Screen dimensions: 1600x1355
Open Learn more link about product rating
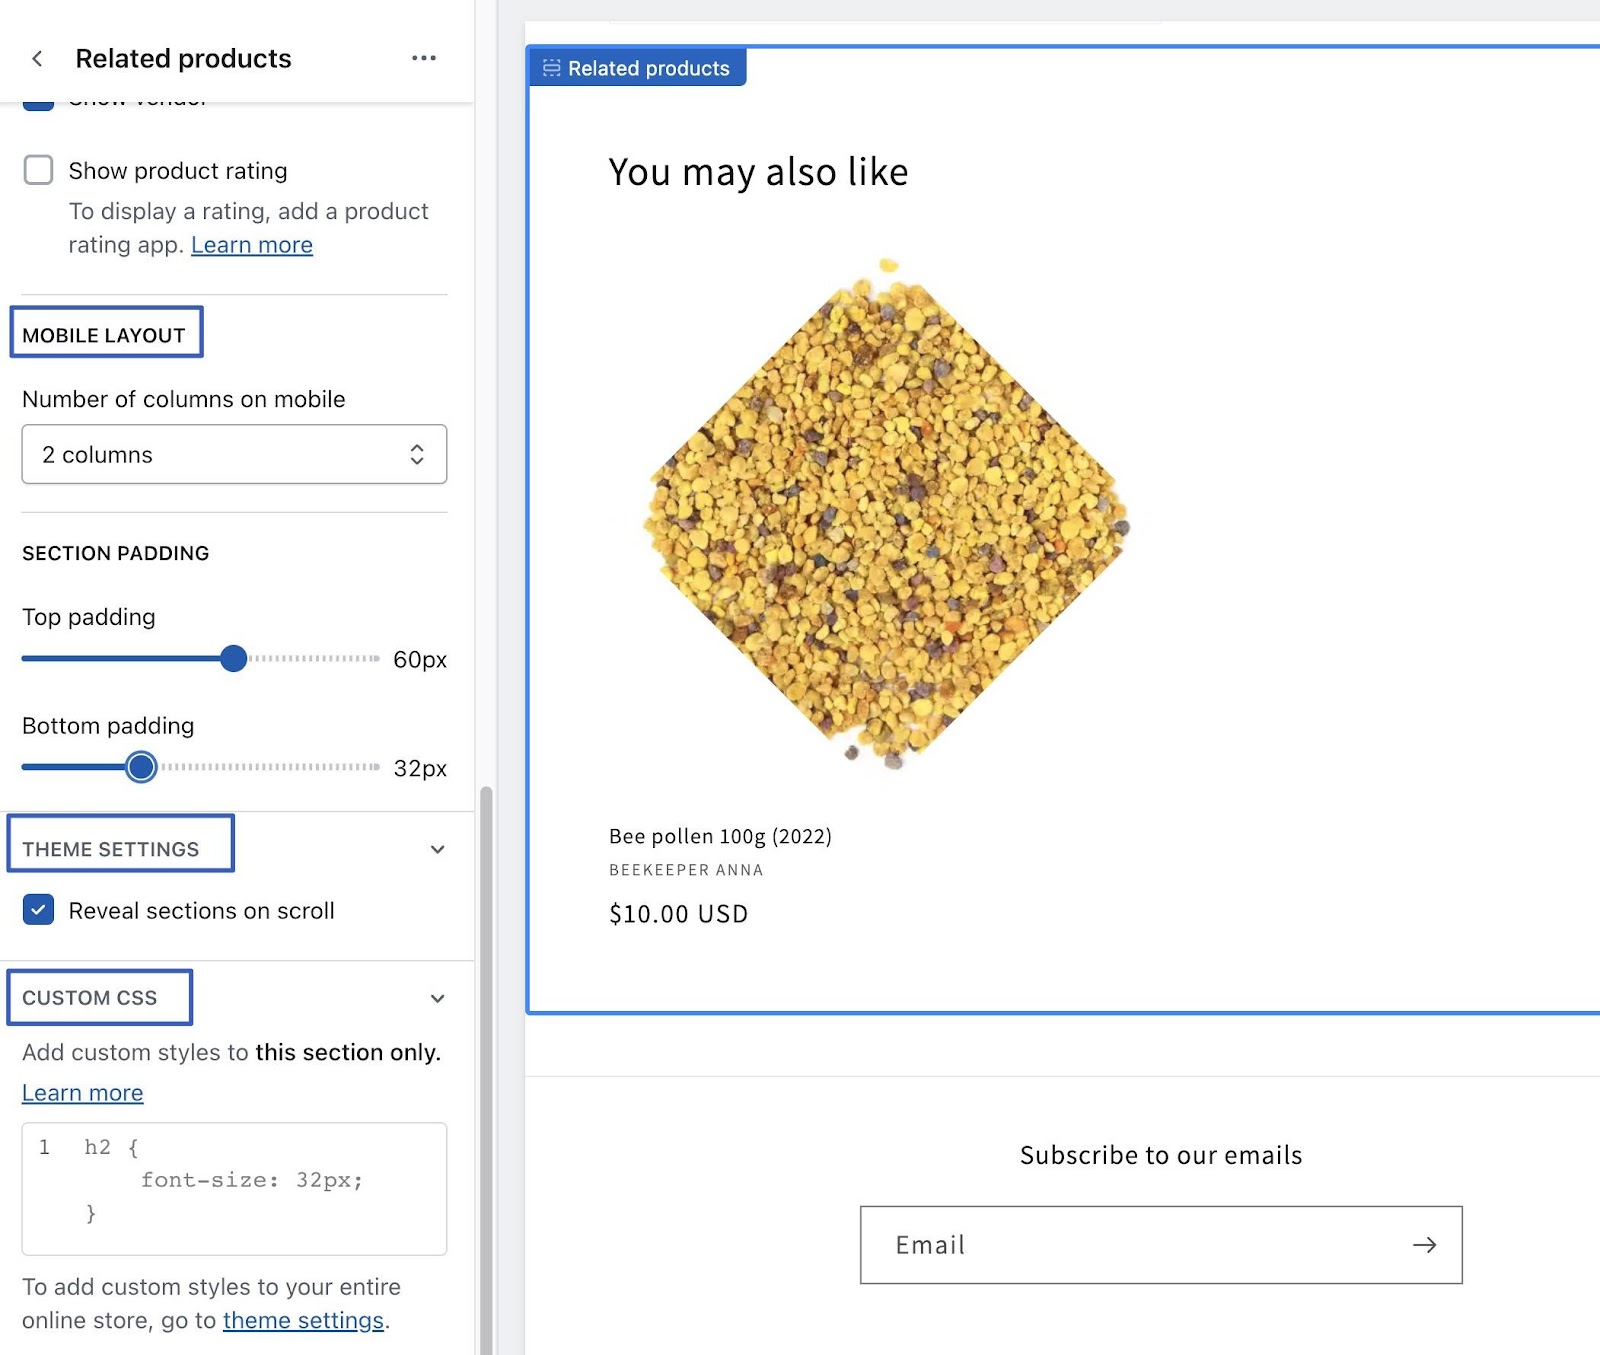tap(252, 245)
